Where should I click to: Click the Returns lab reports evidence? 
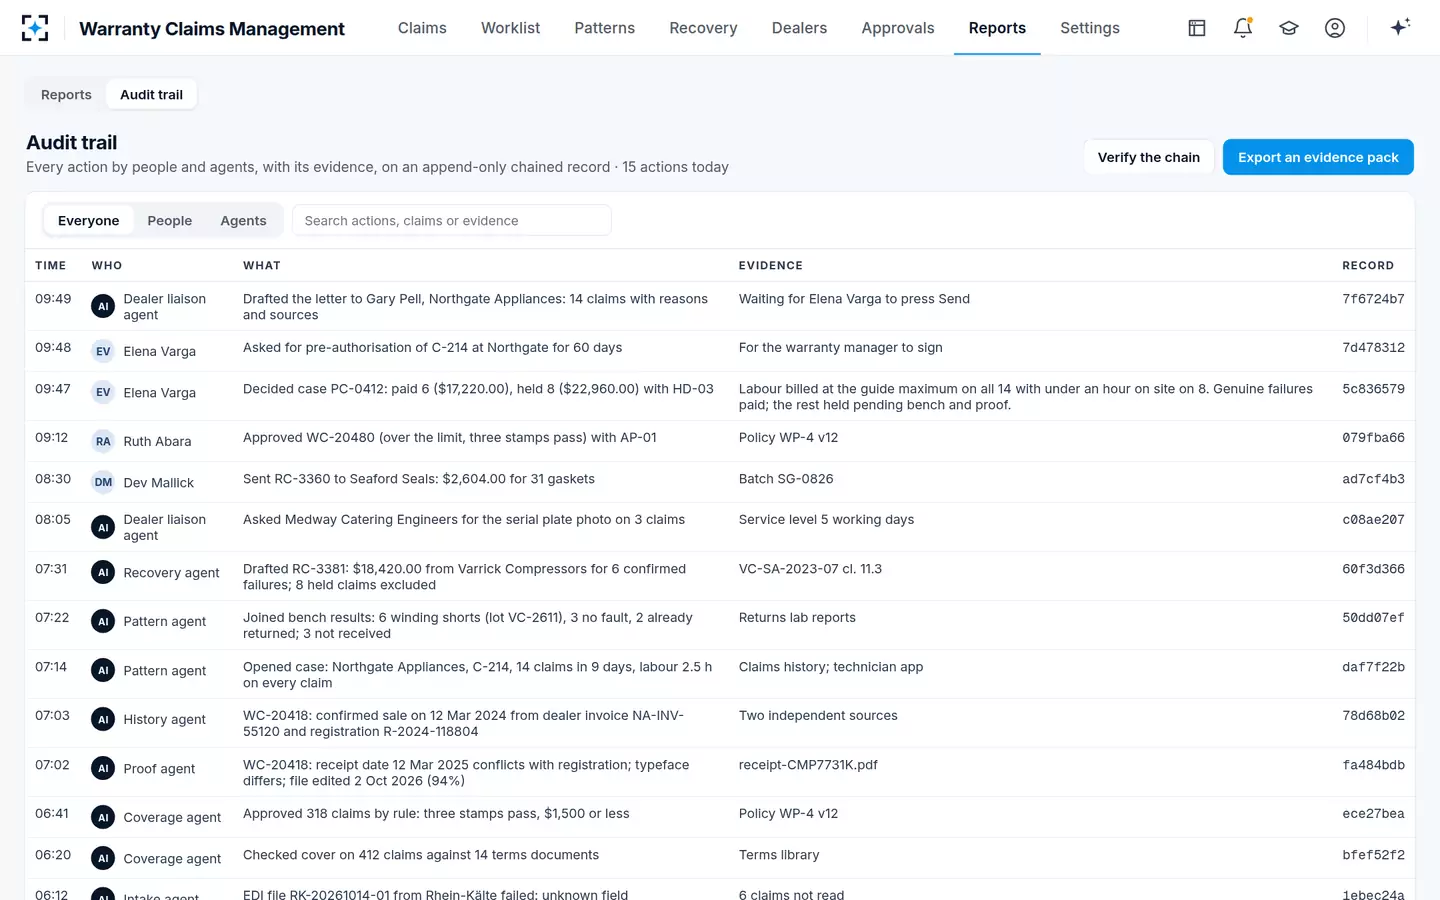797,618
